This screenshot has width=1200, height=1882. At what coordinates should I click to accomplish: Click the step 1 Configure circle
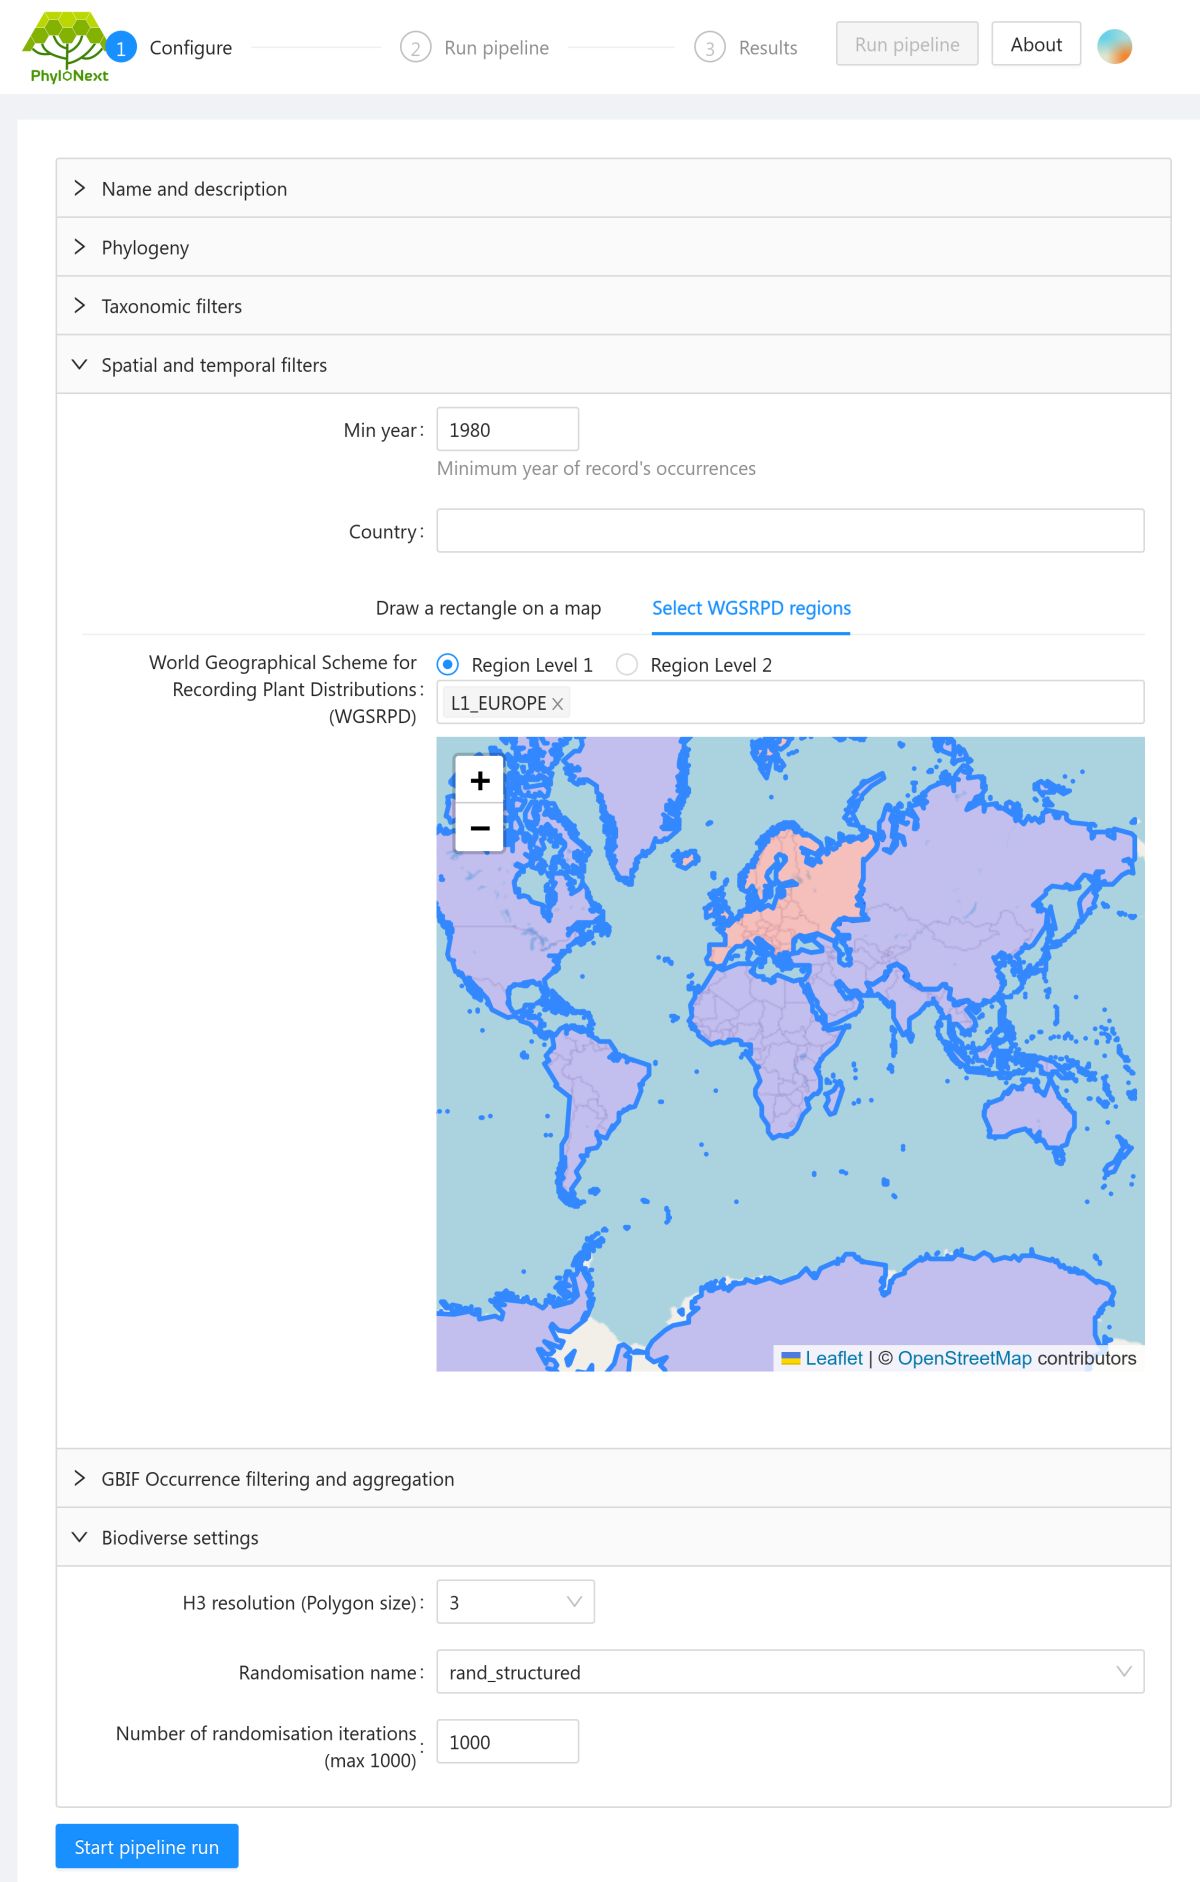121,47
